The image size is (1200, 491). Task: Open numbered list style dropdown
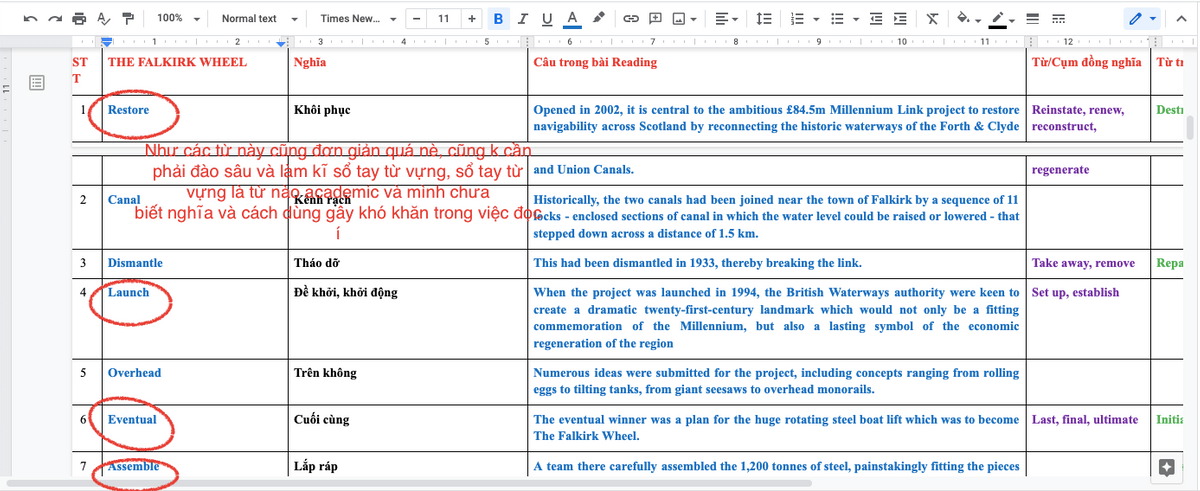coord(815,18)
